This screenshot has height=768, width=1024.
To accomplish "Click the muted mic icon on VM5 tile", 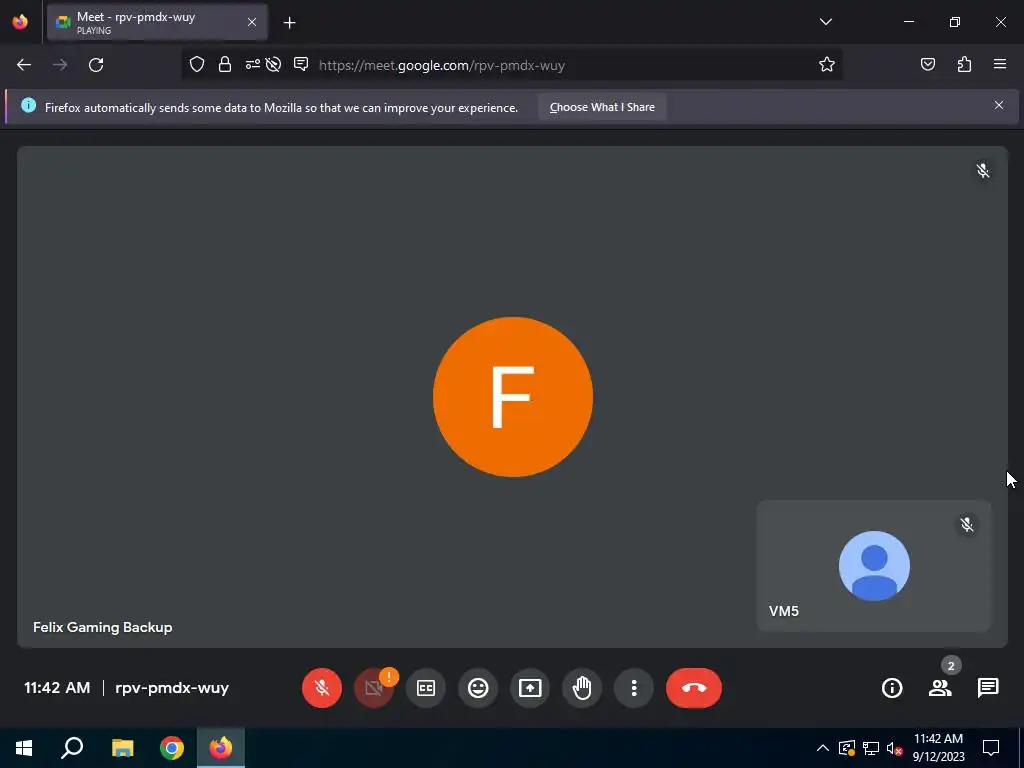I will click(967, 524).
